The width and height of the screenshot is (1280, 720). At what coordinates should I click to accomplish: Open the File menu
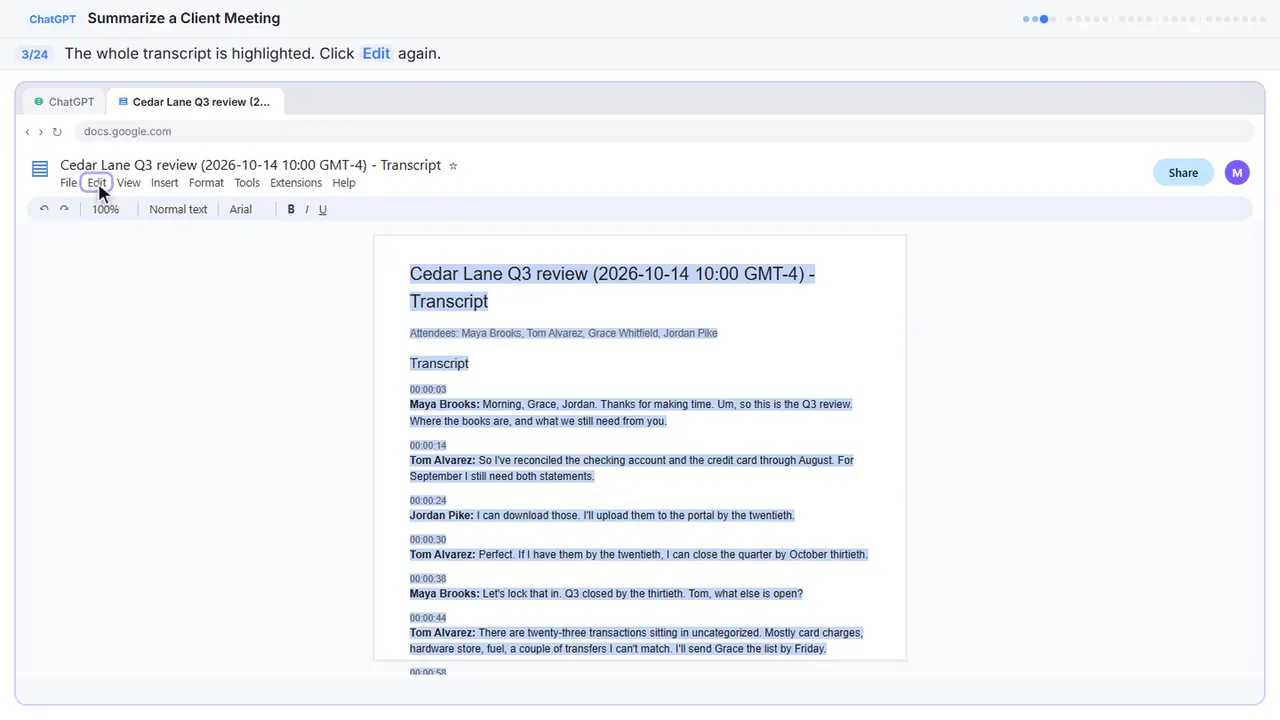68,183
